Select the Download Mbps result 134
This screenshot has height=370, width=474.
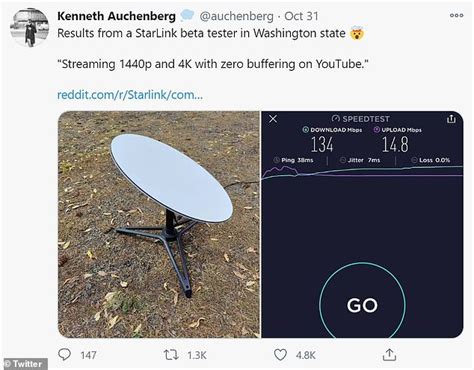(x=322, y=145)
